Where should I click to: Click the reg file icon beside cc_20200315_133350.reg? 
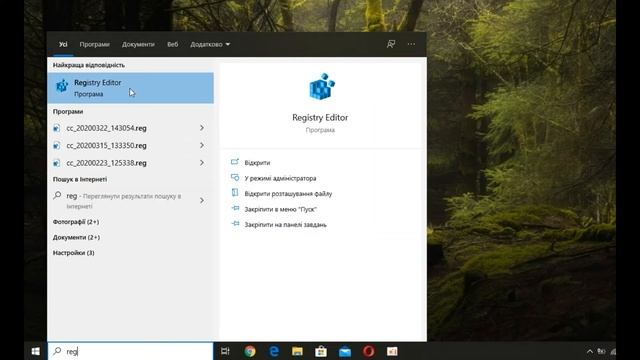[x=57, y=146]
